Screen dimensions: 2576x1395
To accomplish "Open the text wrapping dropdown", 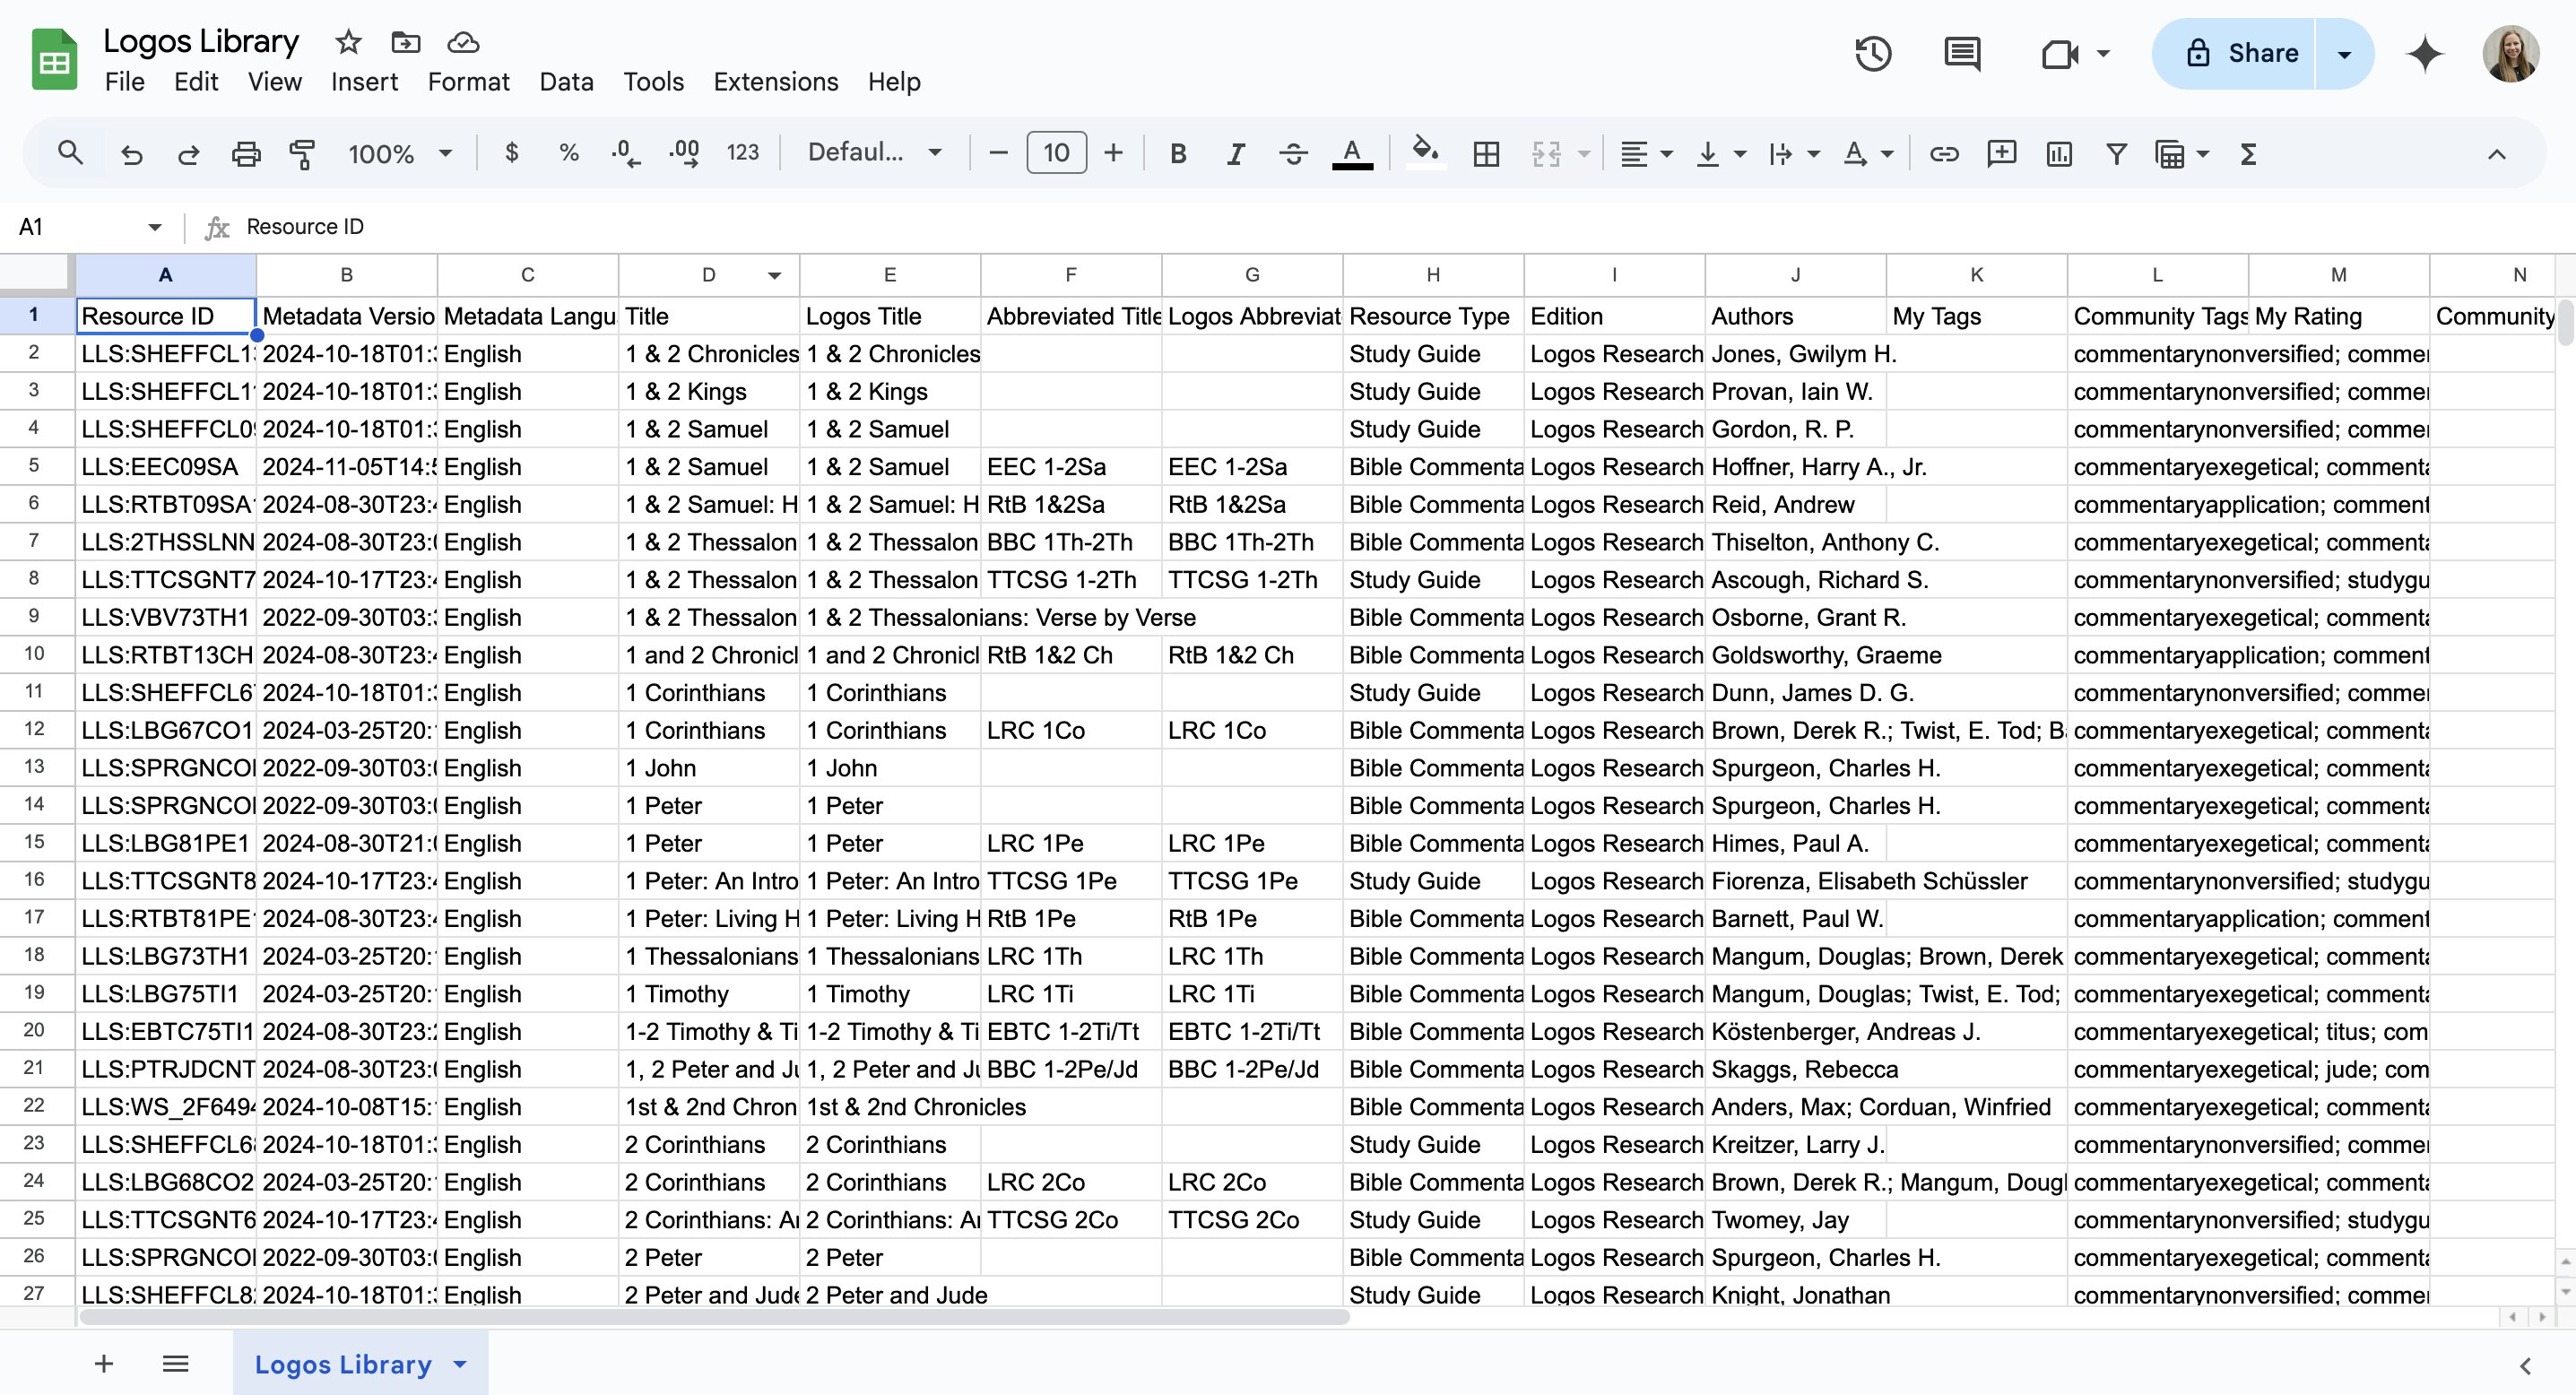I will 1794,153.
